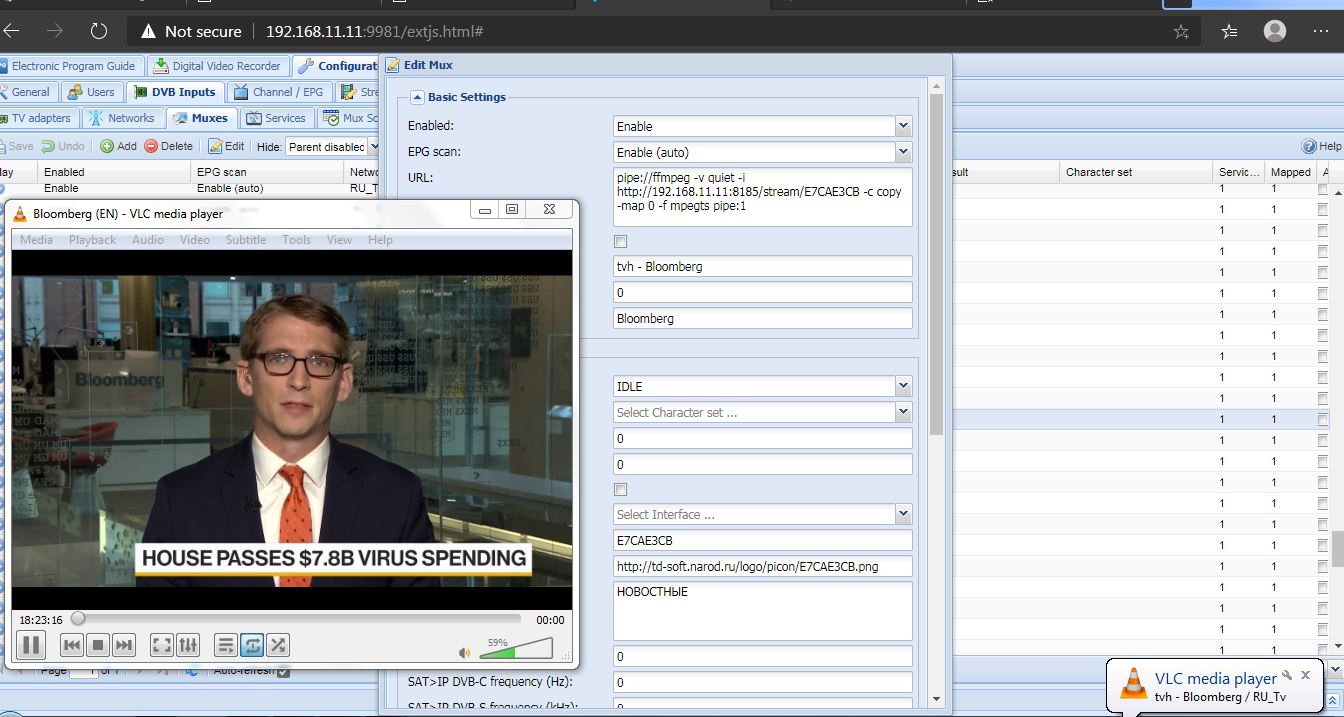Click into the URL pipe command field
This screenshot has width=1344, height=717.
click(762, 197)
